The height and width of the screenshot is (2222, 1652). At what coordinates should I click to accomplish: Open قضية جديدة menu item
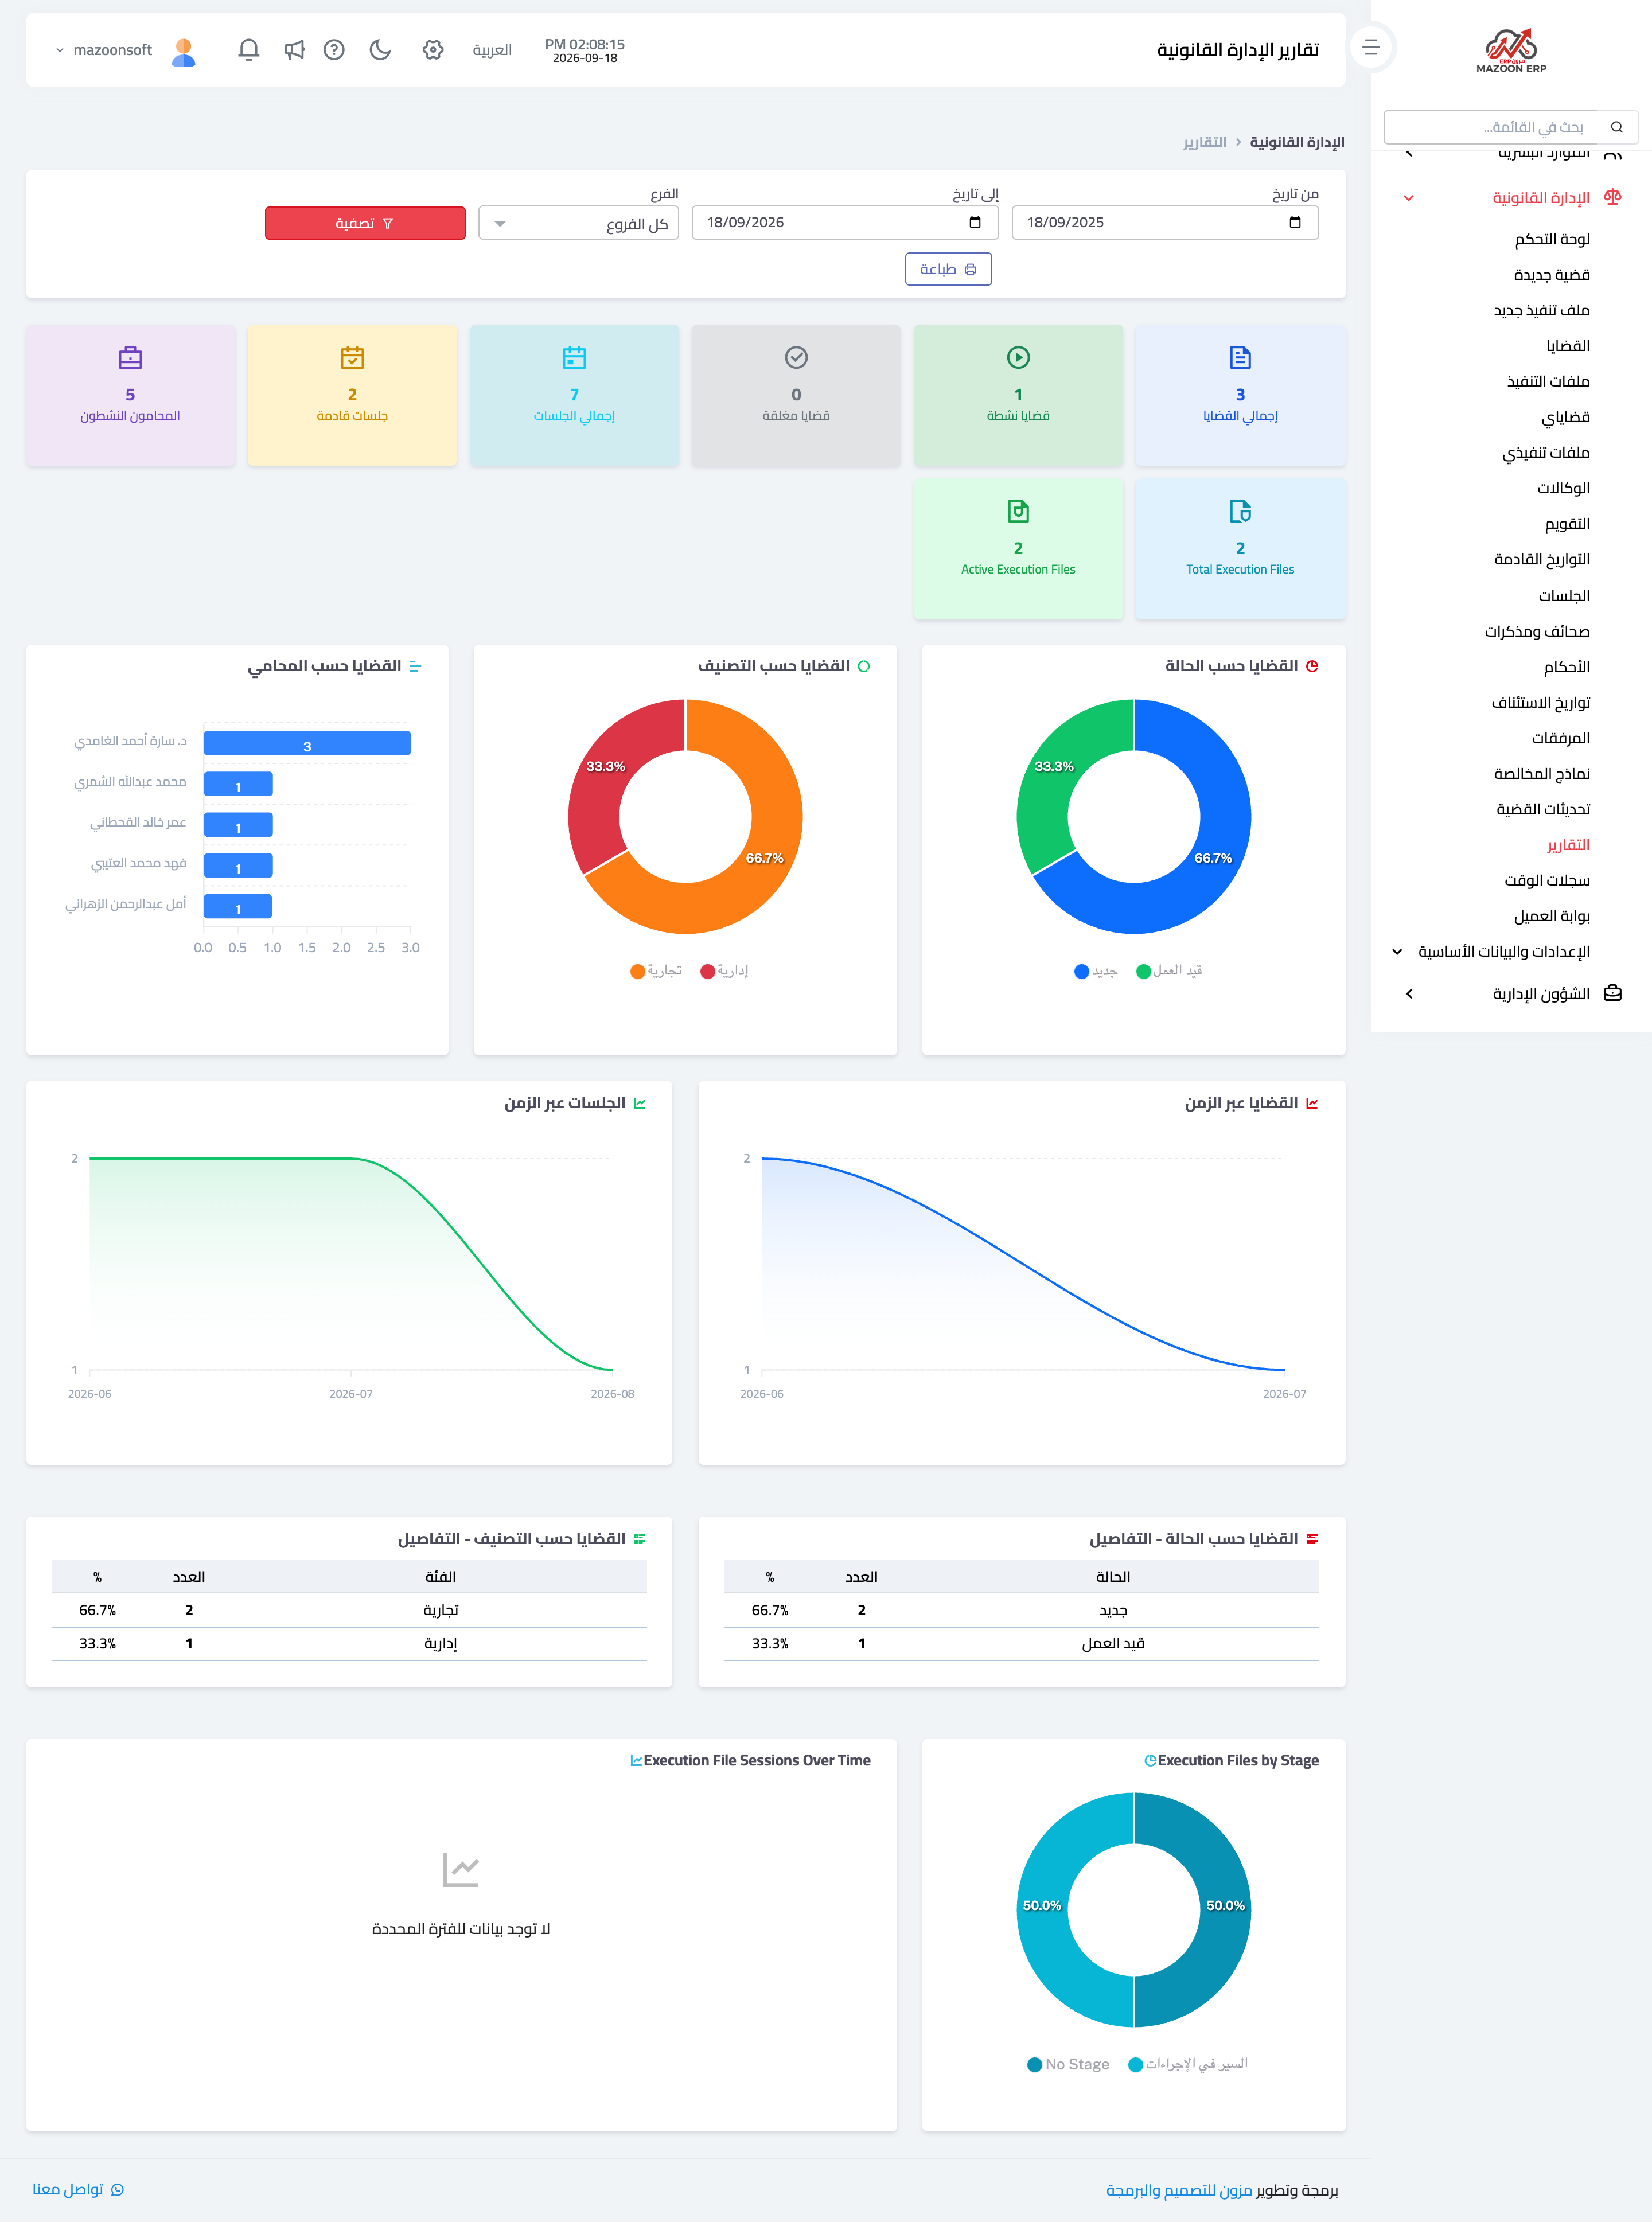(1551, 274)
